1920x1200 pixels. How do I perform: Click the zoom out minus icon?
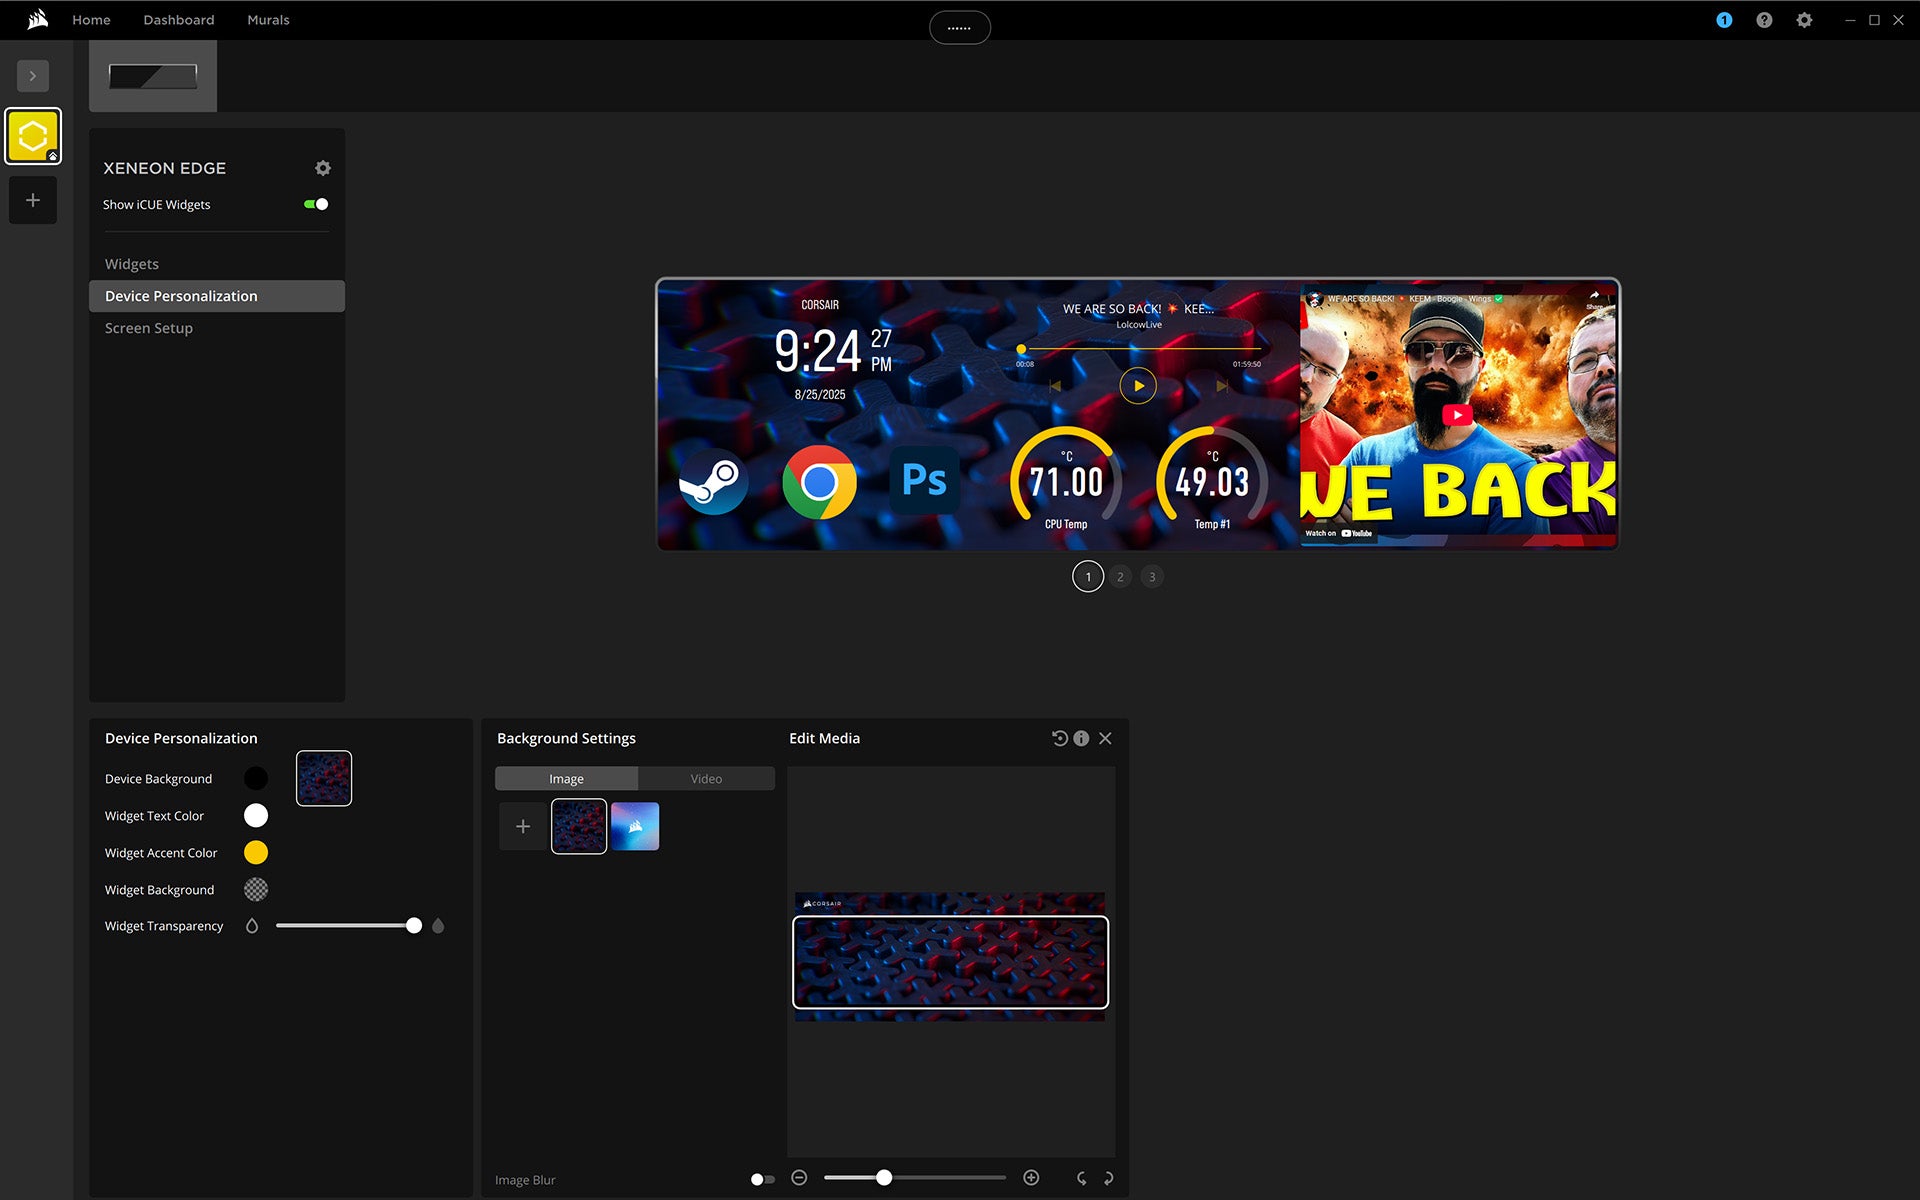[x=799, y=1178]
